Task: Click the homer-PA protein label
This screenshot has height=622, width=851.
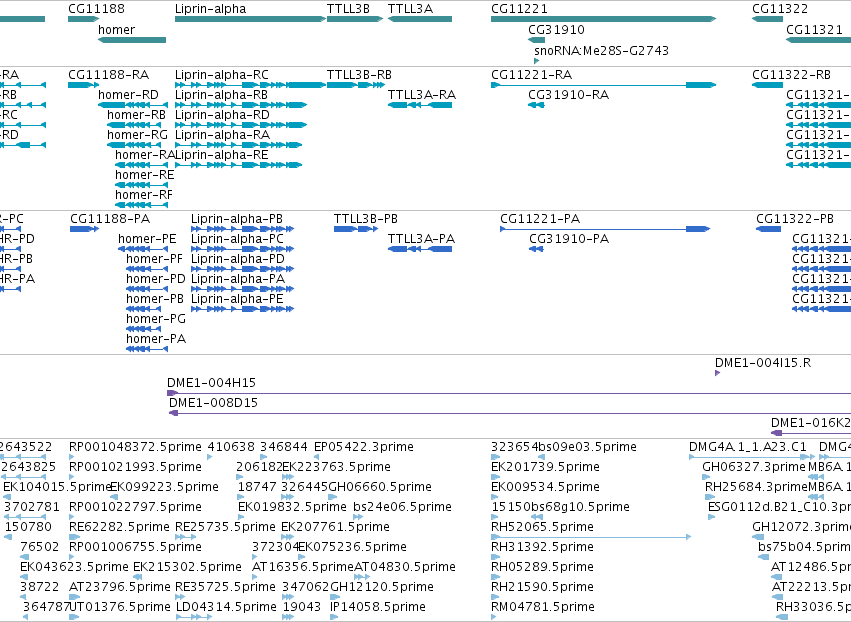Action: pyautogui.click(x=156, y=339)
